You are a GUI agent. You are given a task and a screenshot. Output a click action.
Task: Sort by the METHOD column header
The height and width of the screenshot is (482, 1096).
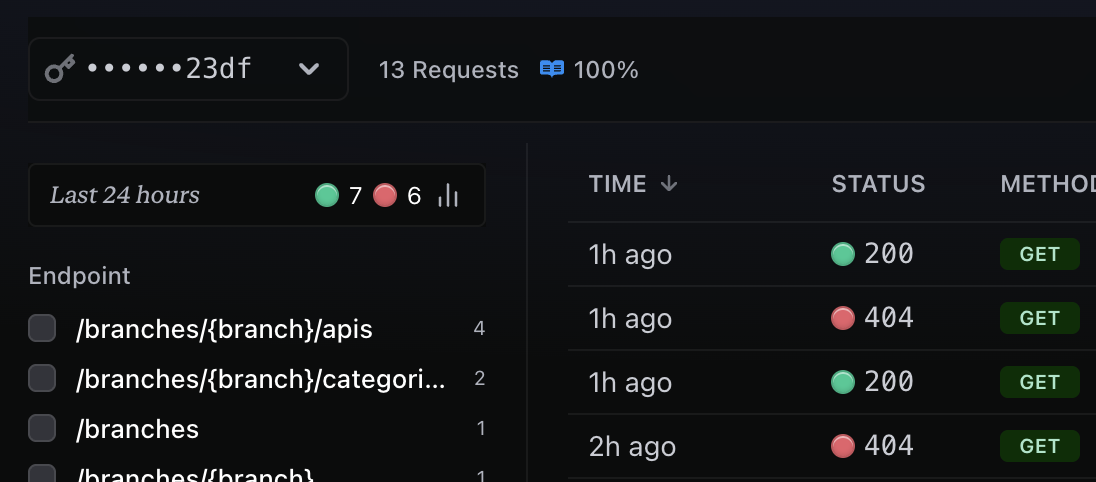[1048, 184]
